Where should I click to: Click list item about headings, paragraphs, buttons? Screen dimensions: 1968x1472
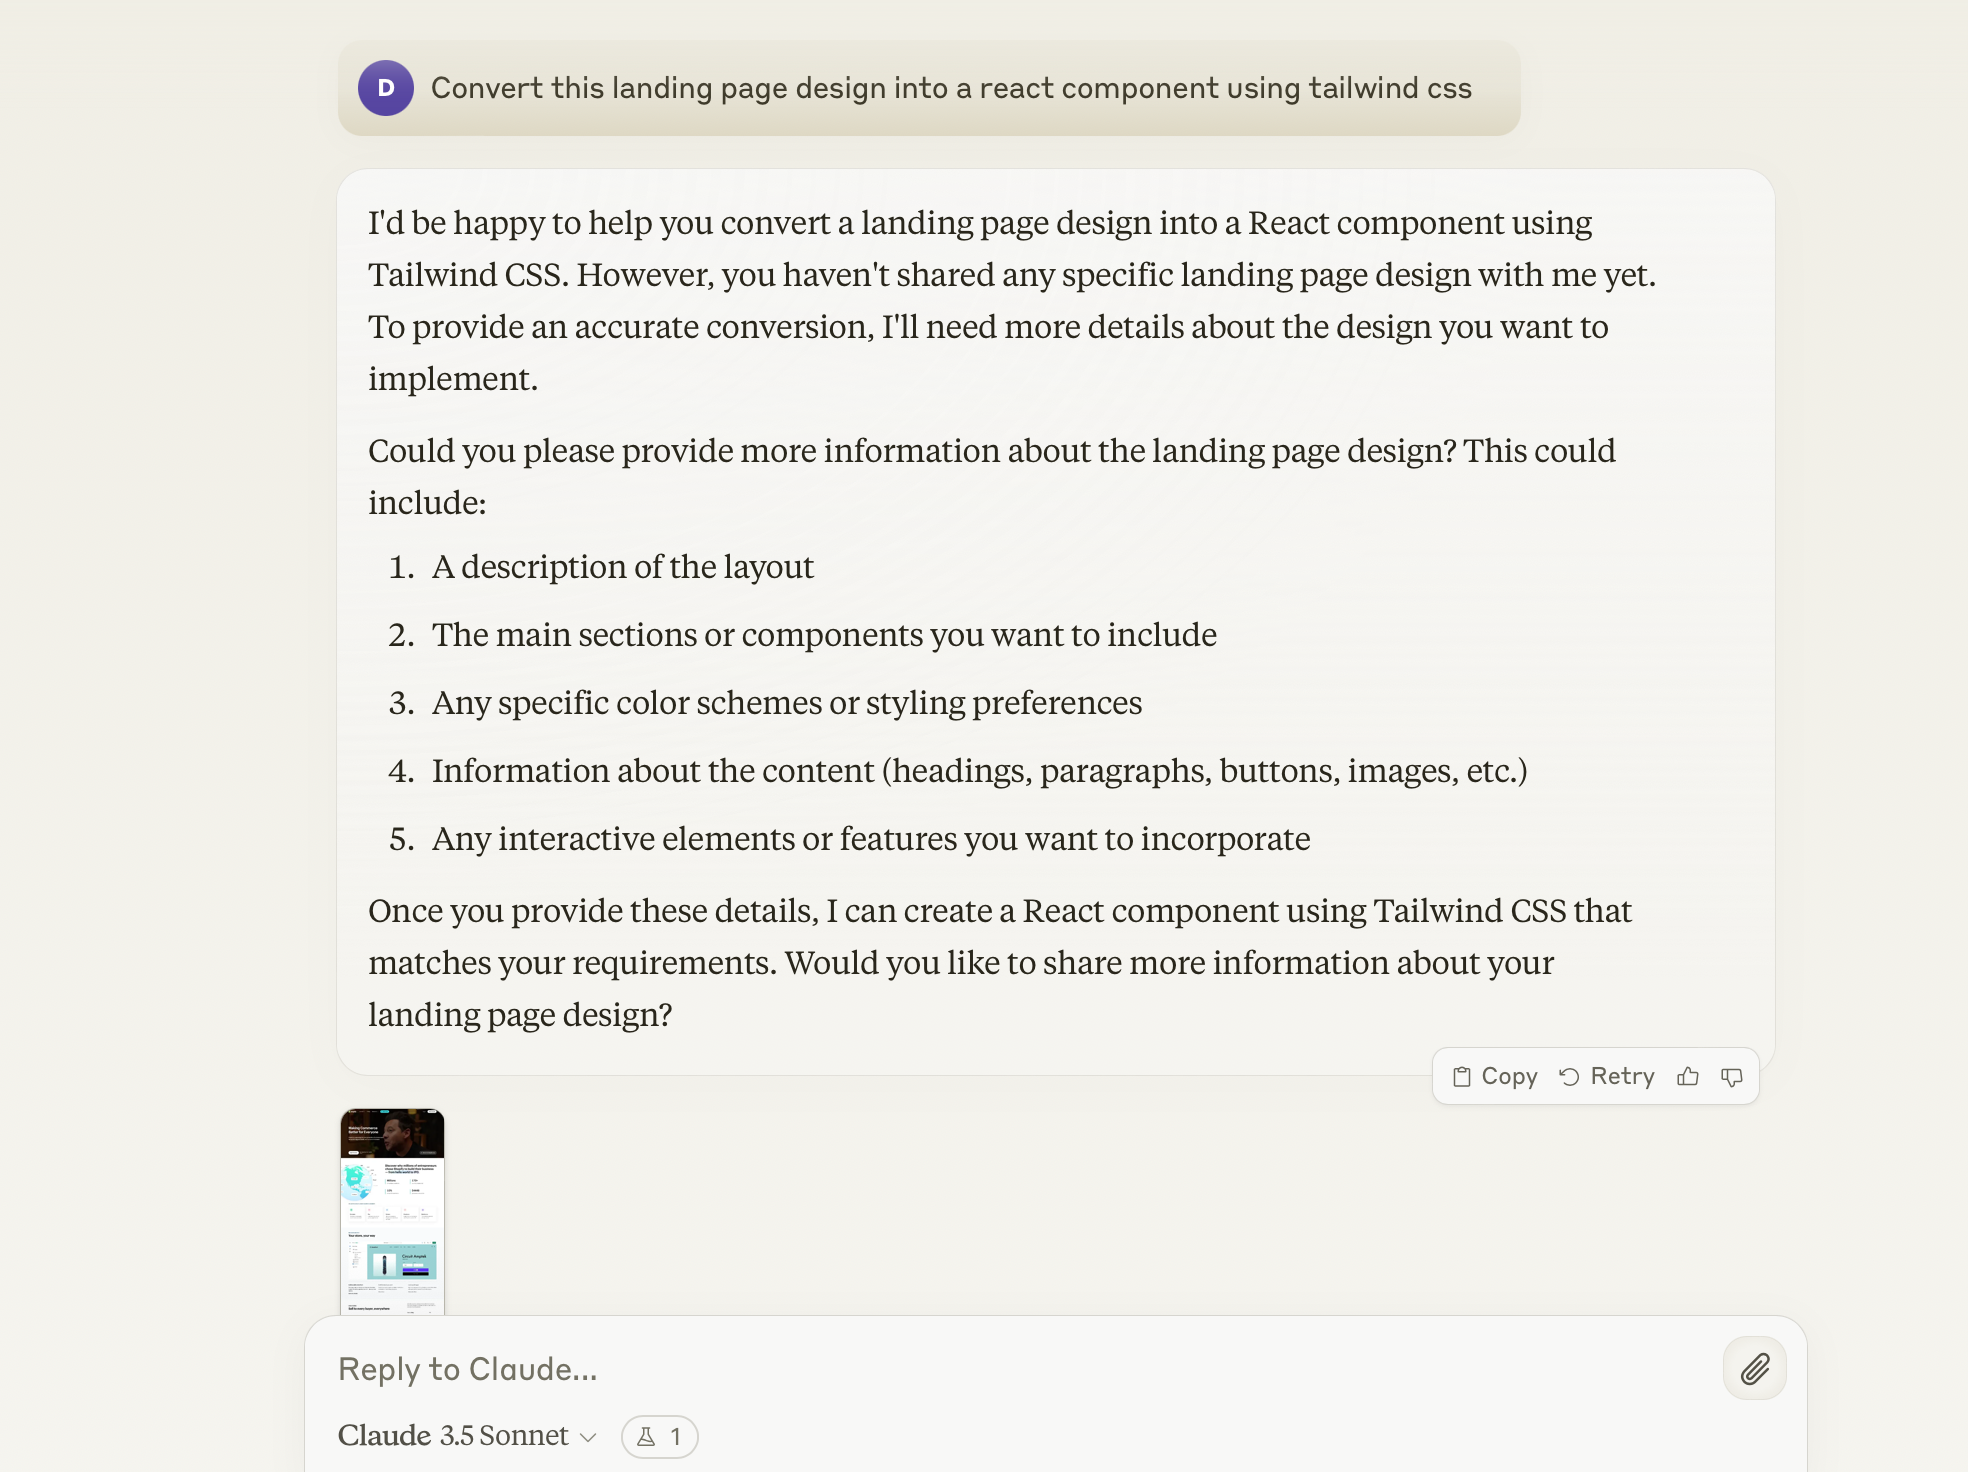[x=979, y=771]
